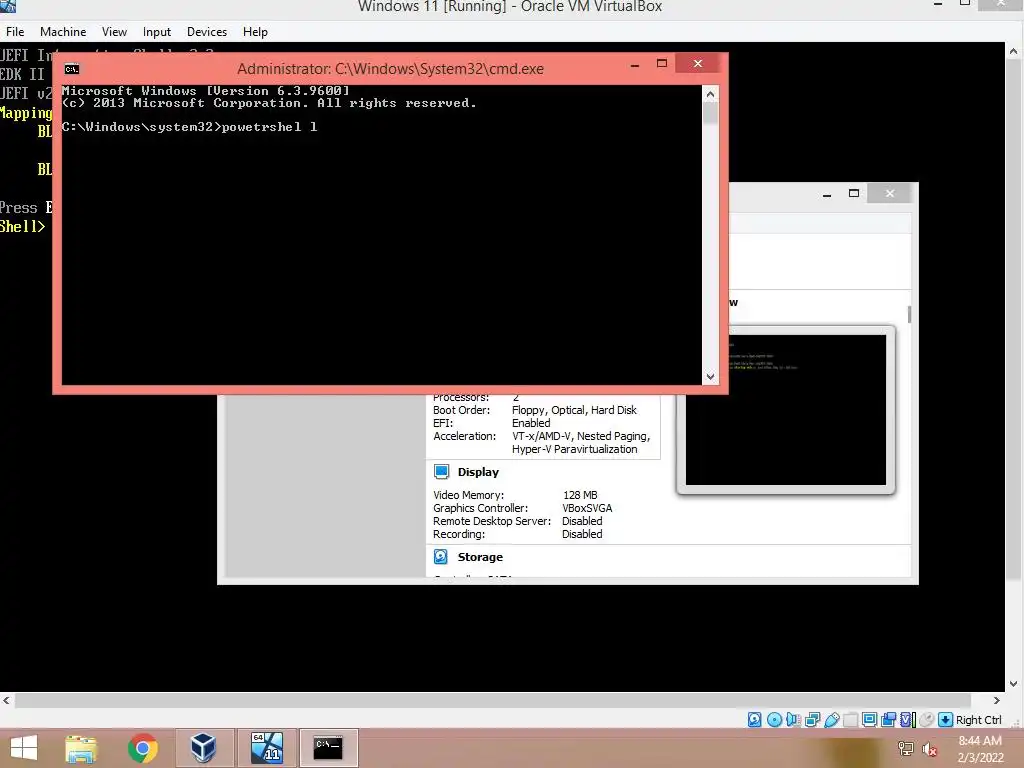Viewport: 1024px width, 768px height.
Task: Click the 'Remote Desktop Server:' label
Action: (x=492, y=521)
